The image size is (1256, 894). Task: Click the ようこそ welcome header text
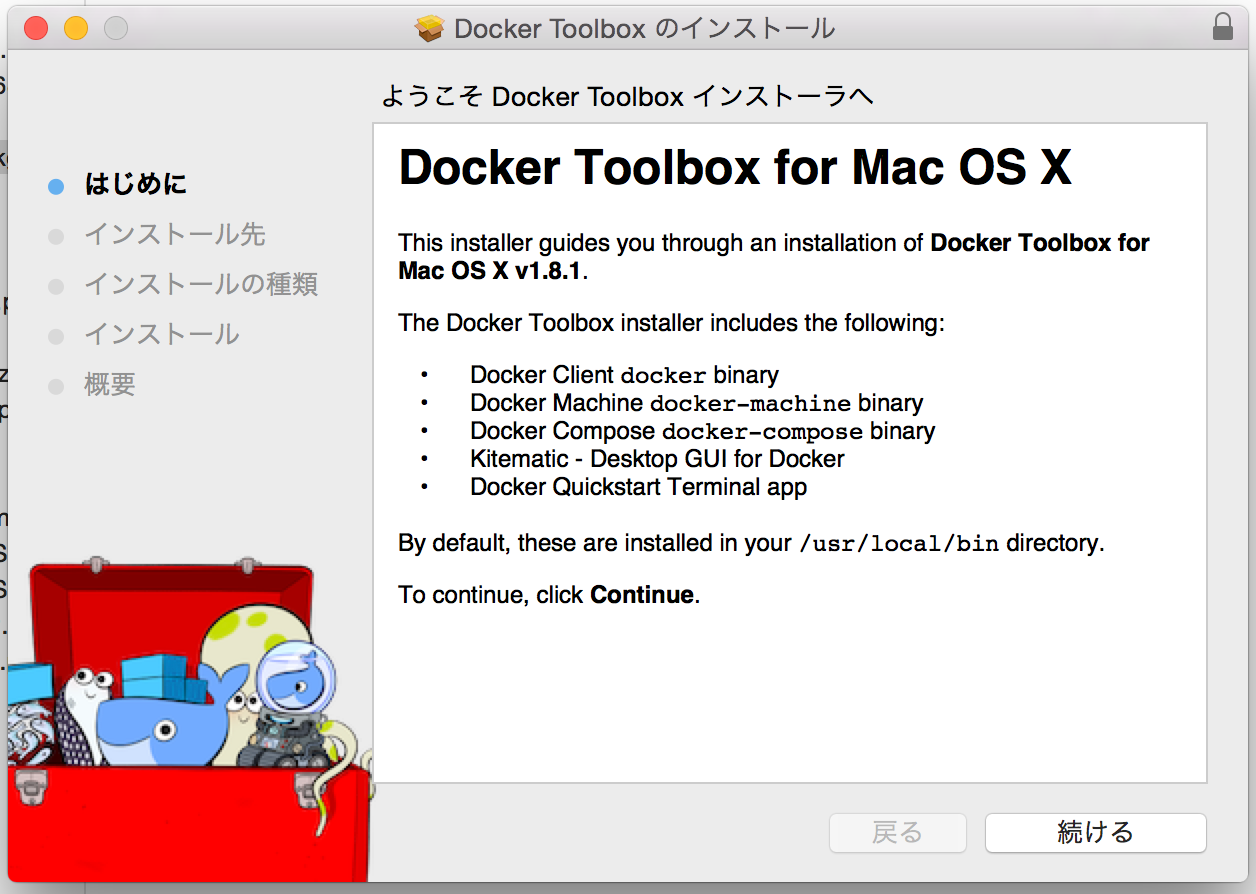627,95
